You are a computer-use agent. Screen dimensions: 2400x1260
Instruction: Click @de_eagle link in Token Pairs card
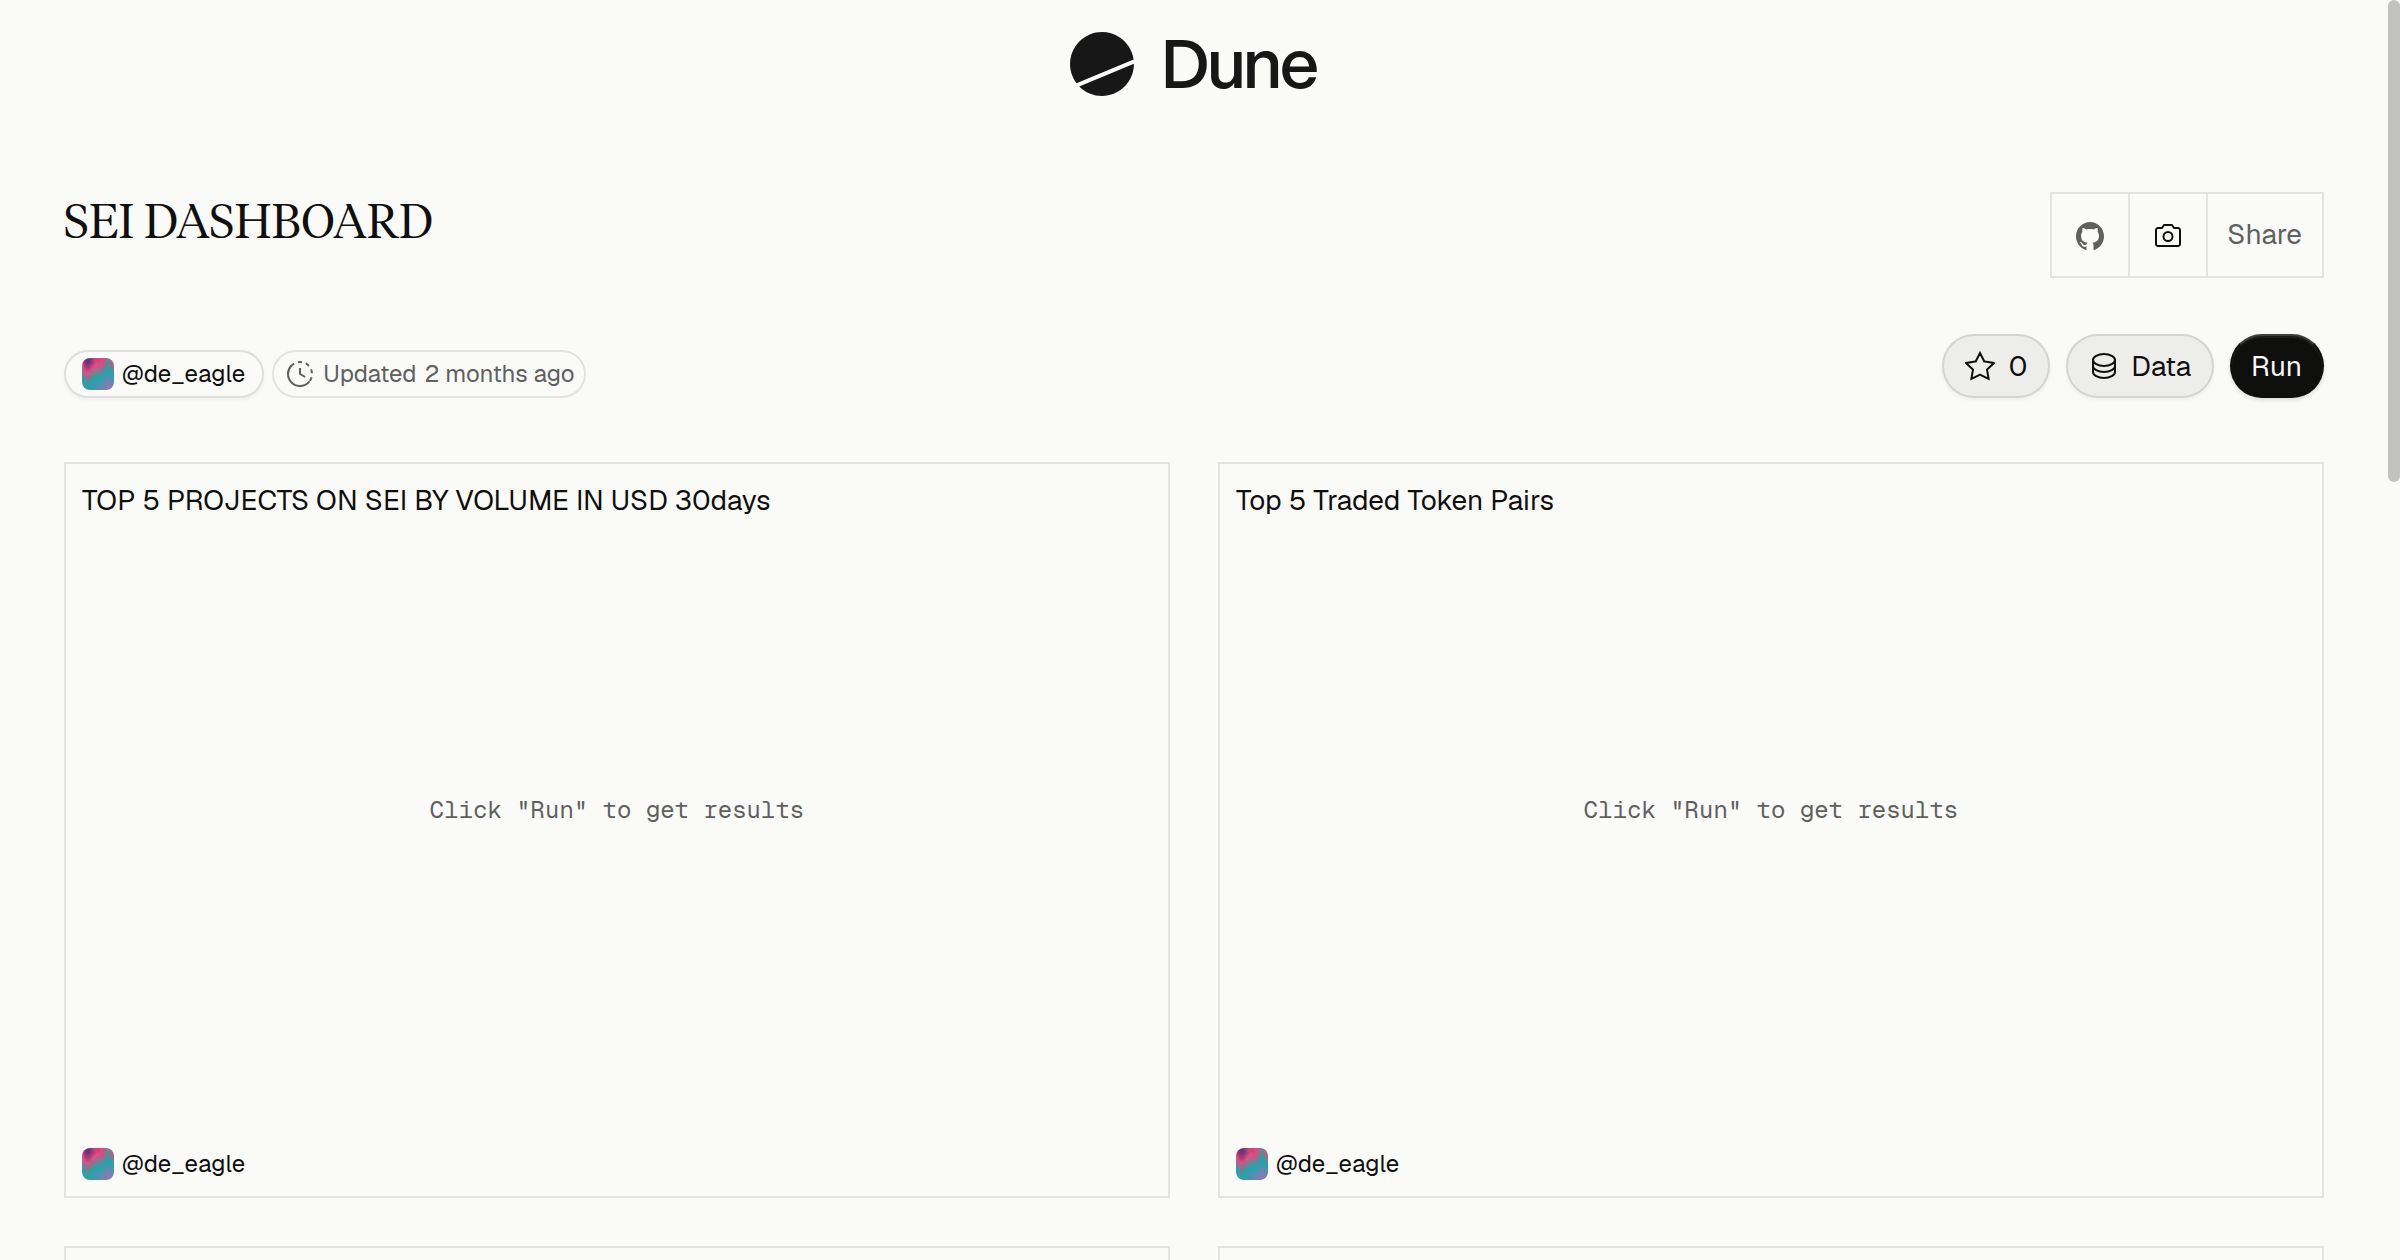coord(1337,1164)
